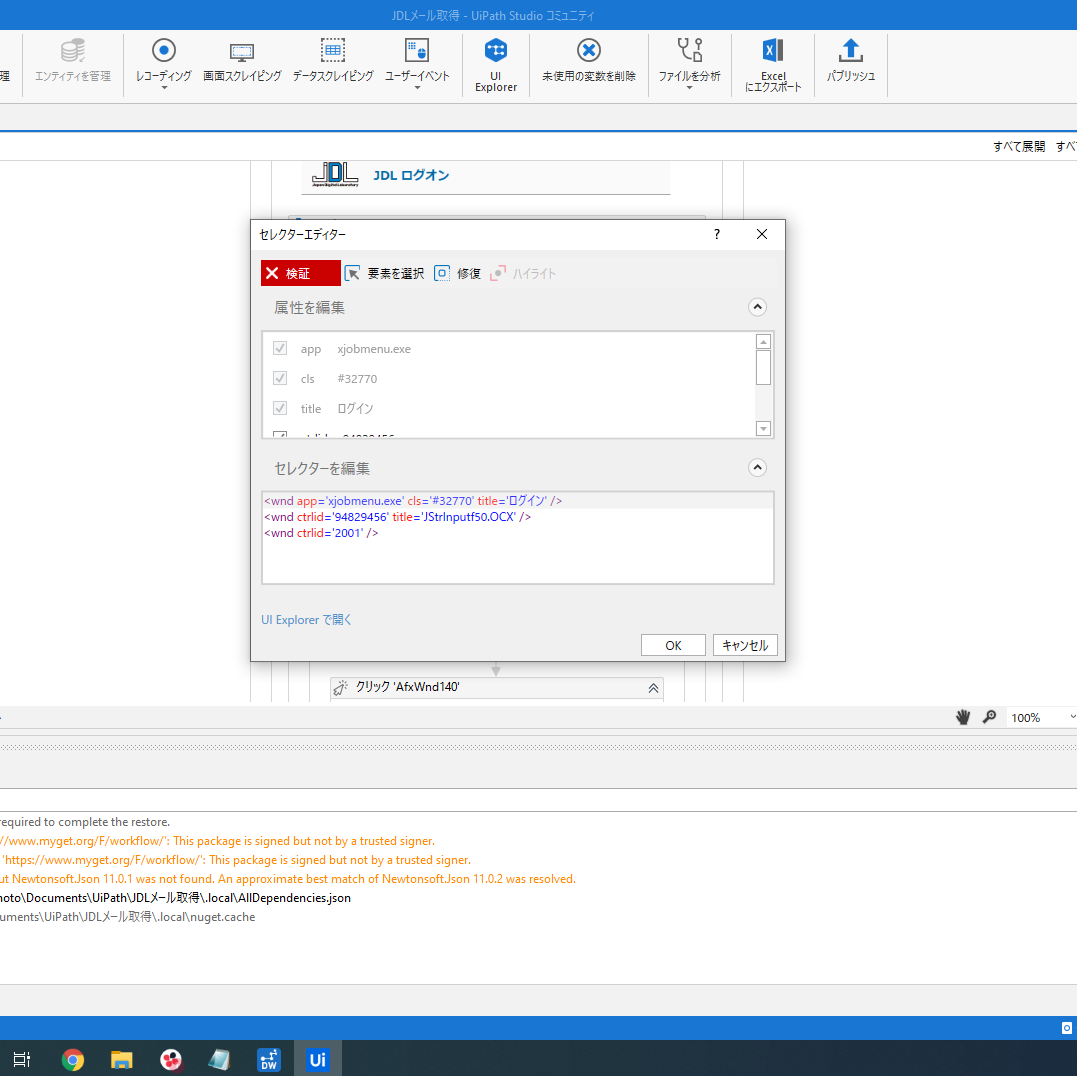
Task: Close the selector editor dialog
Action: [762, 234]
